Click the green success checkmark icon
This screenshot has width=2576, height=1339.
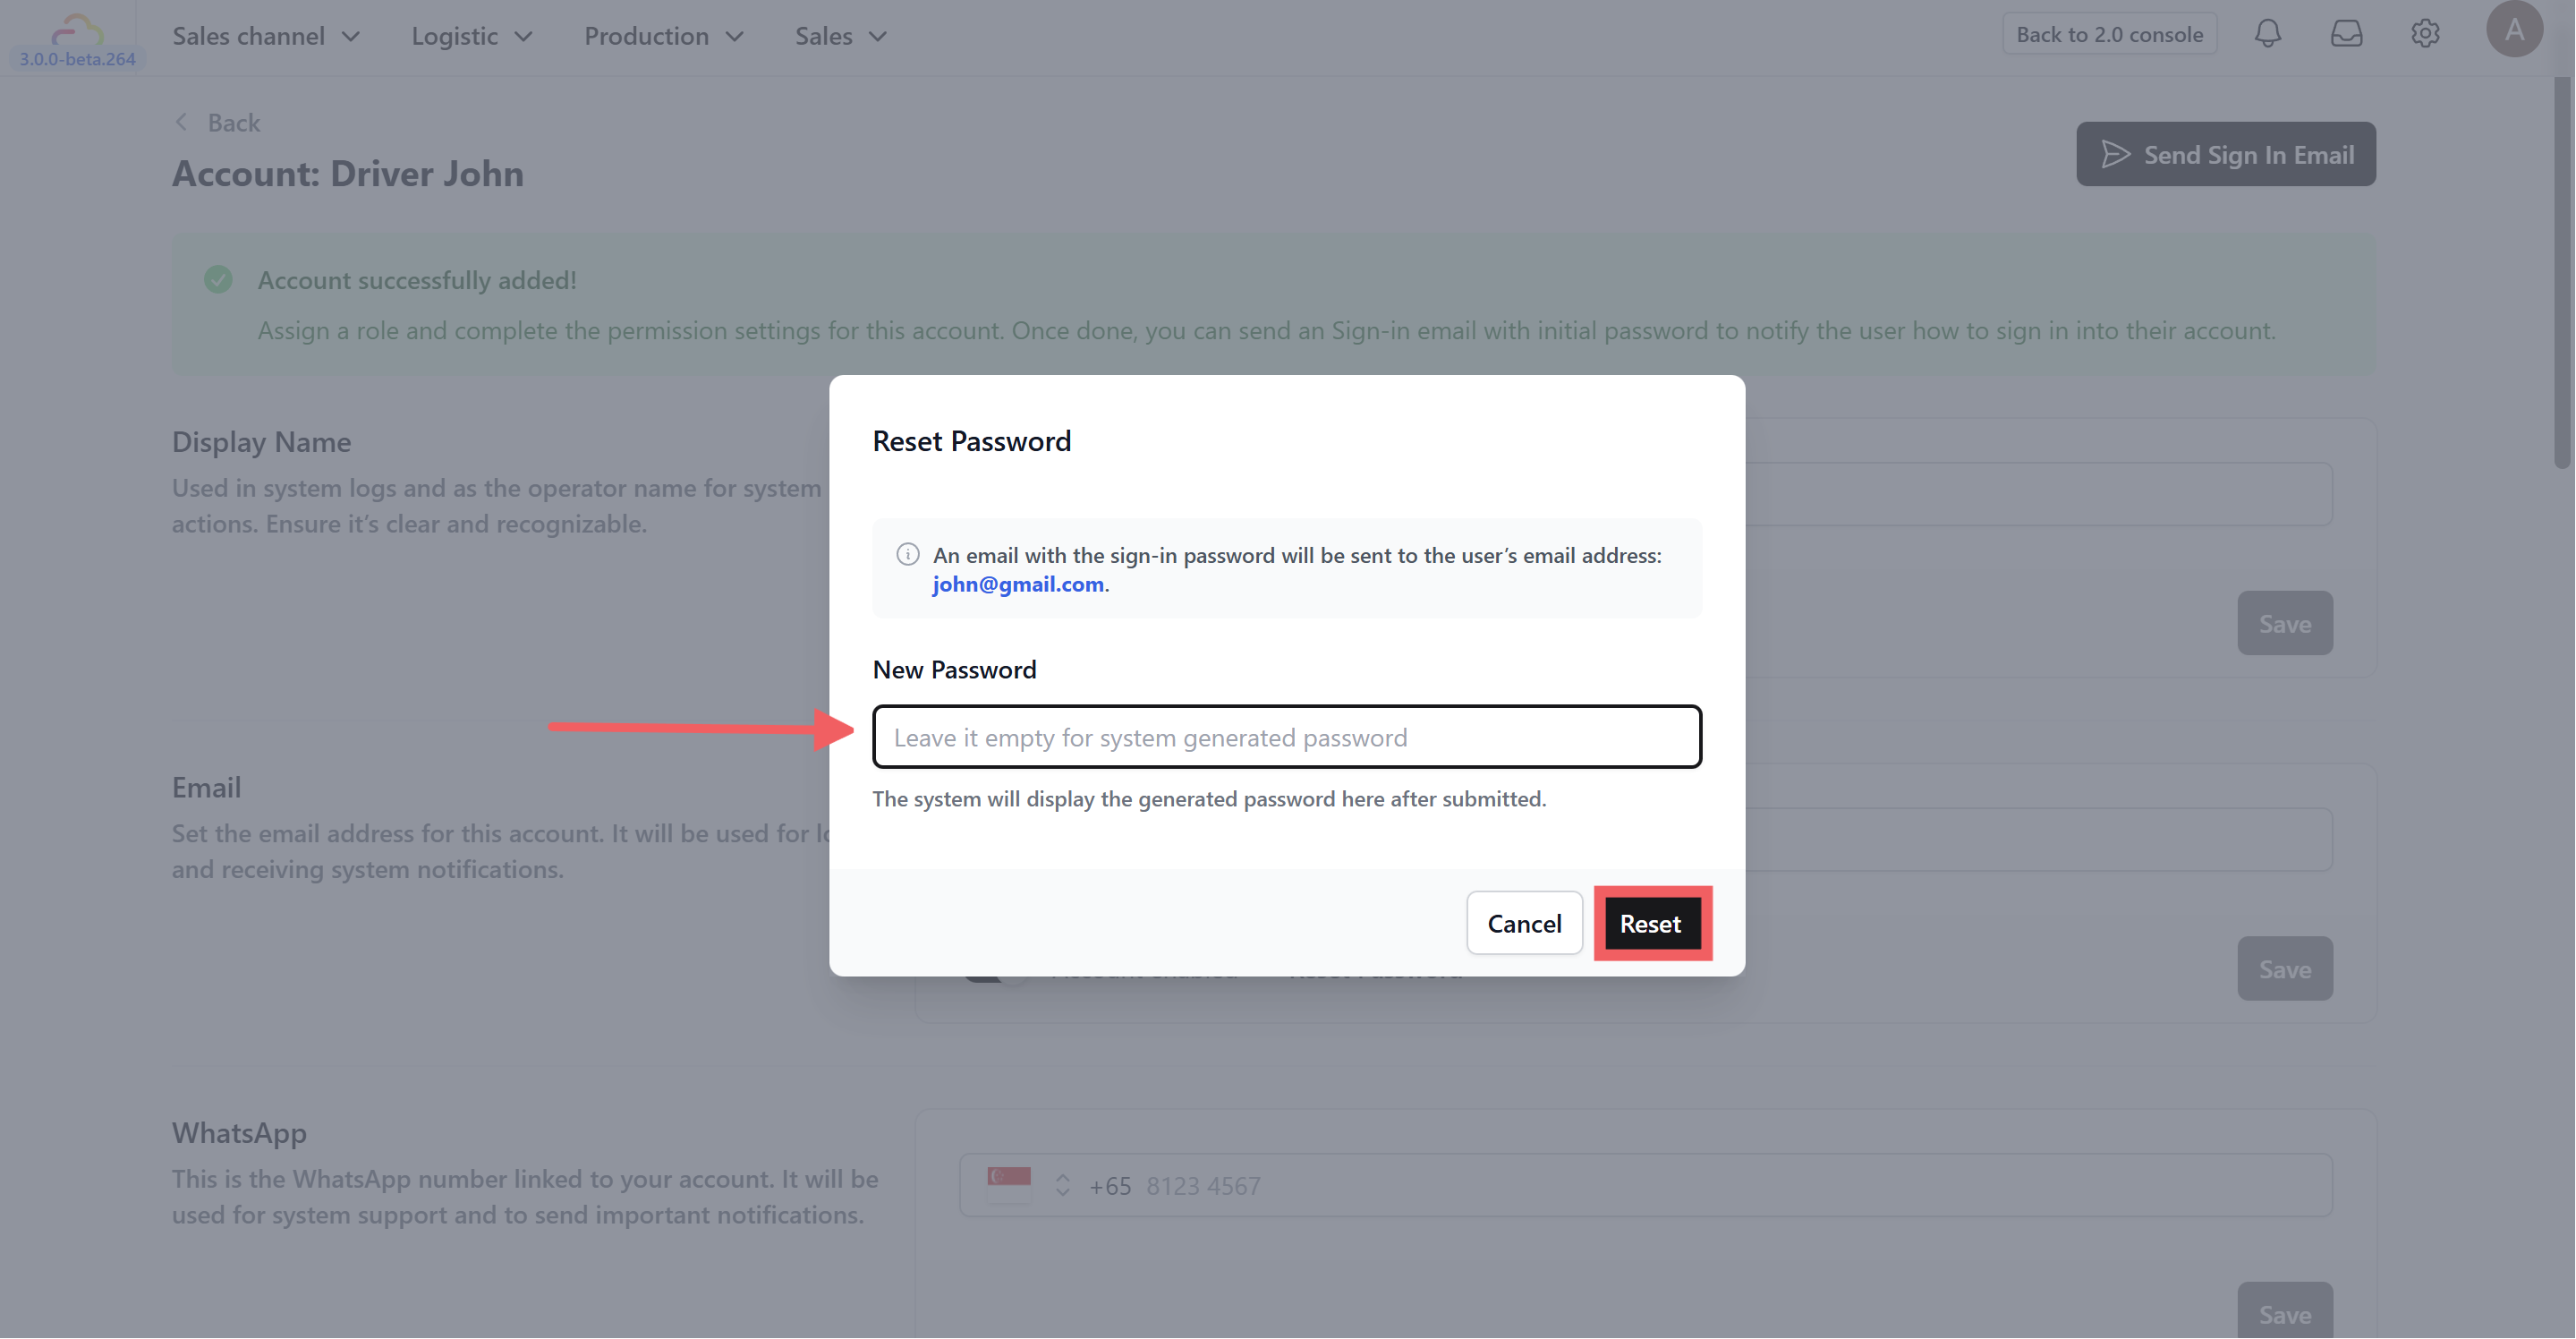coord(218,279)
